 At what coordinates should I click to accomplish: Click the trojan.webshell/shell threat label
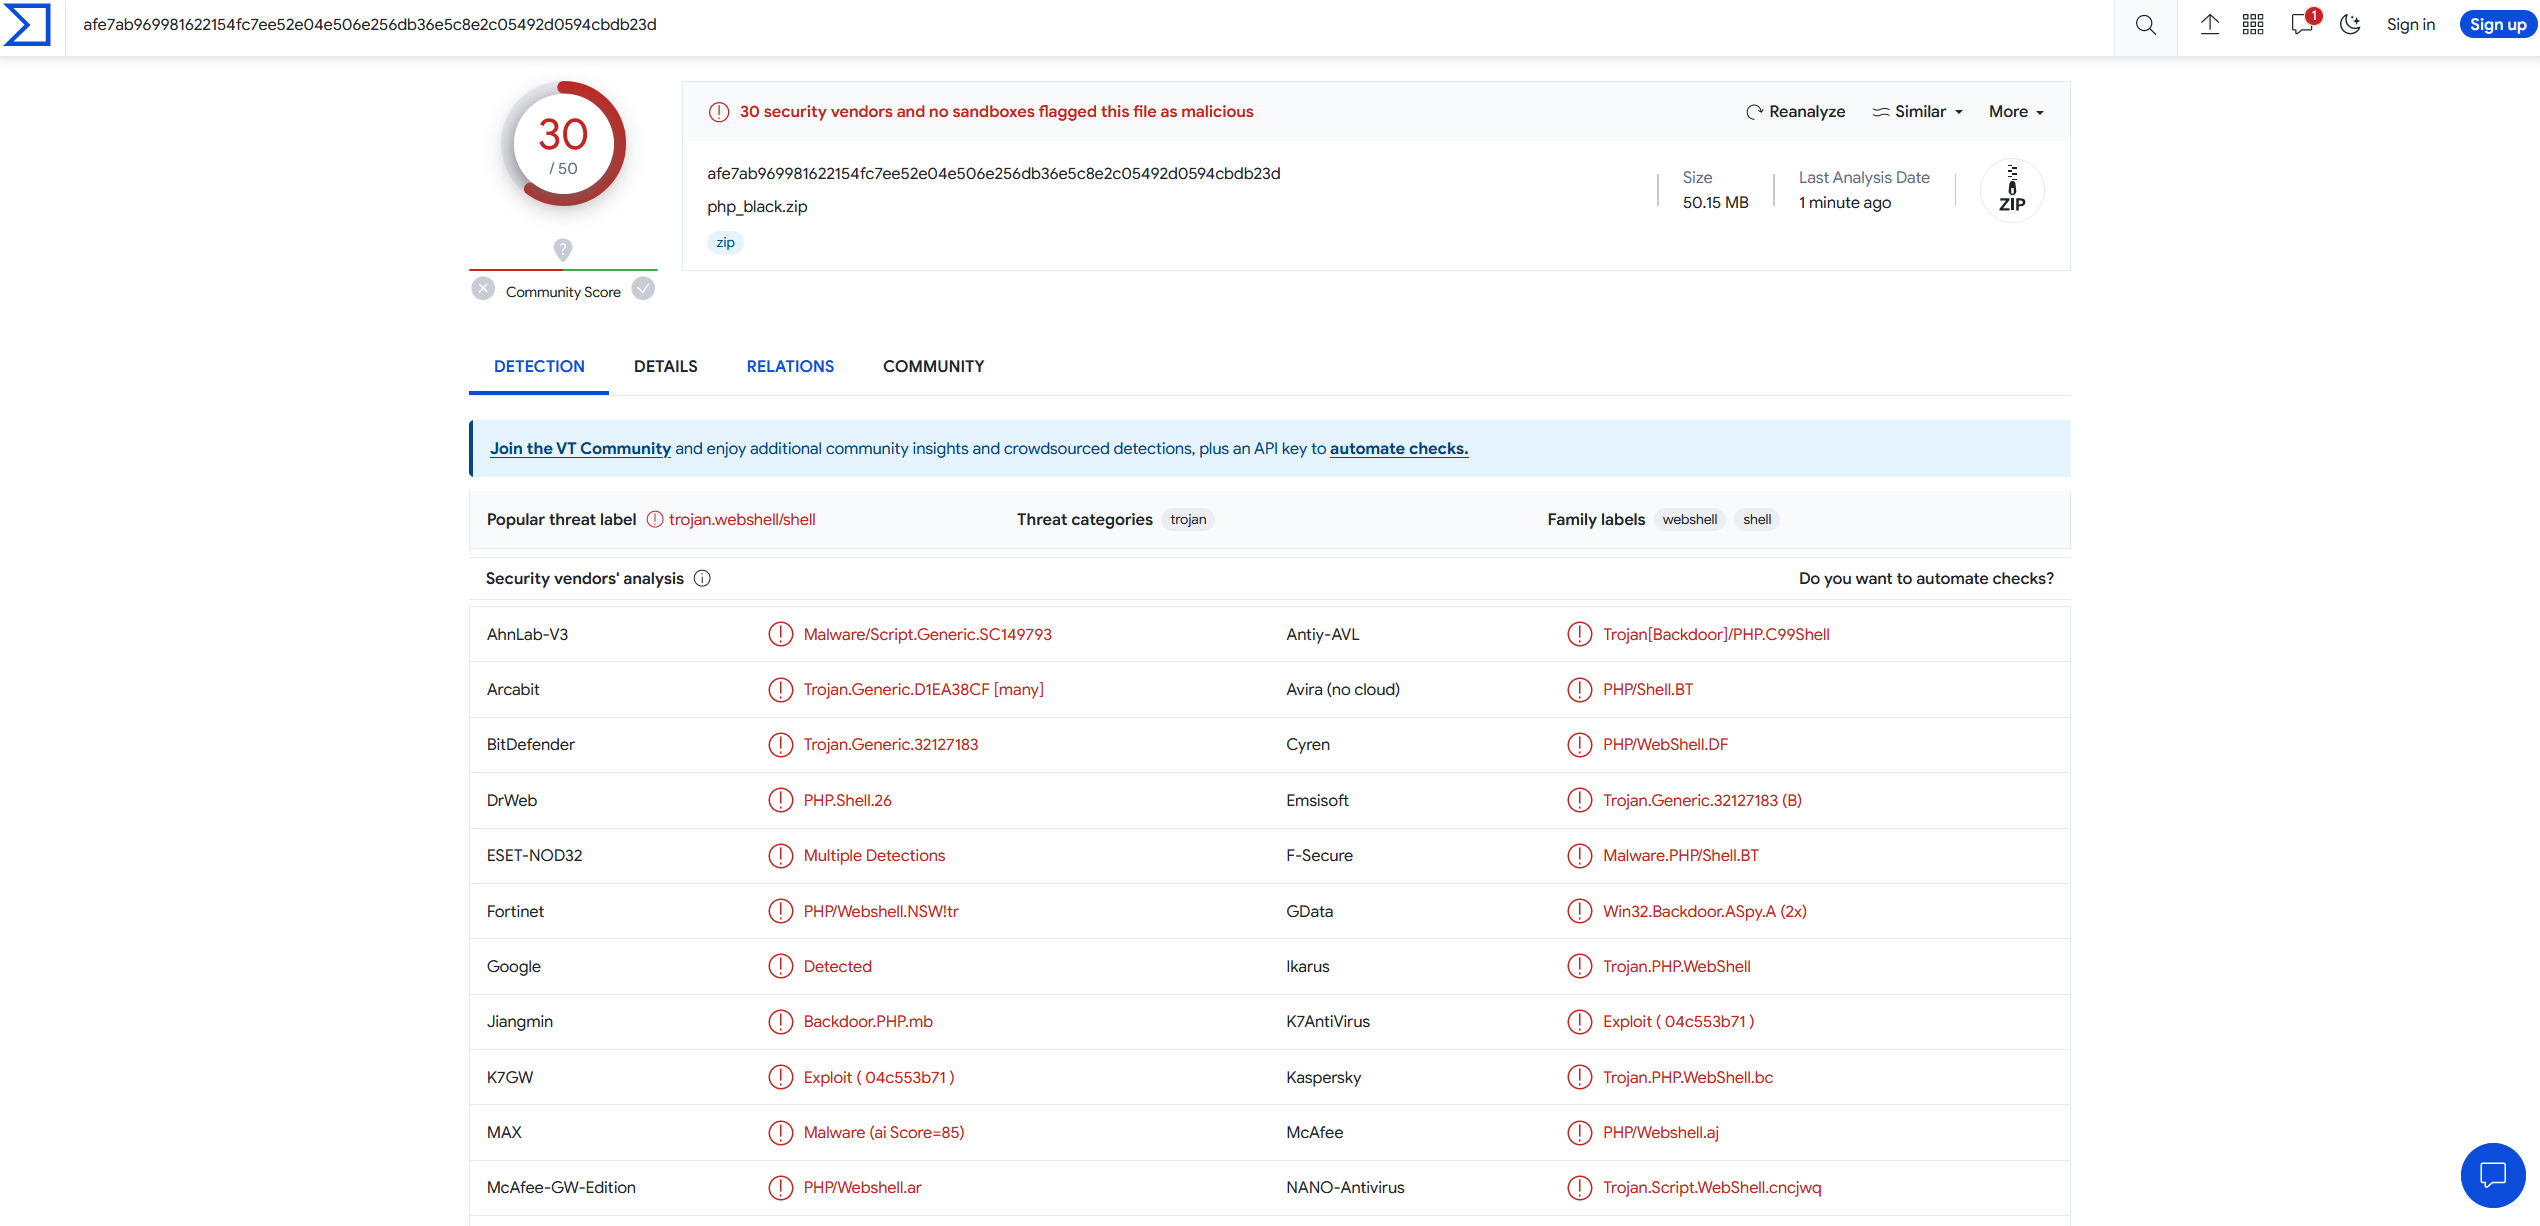[x=741, y=519]
